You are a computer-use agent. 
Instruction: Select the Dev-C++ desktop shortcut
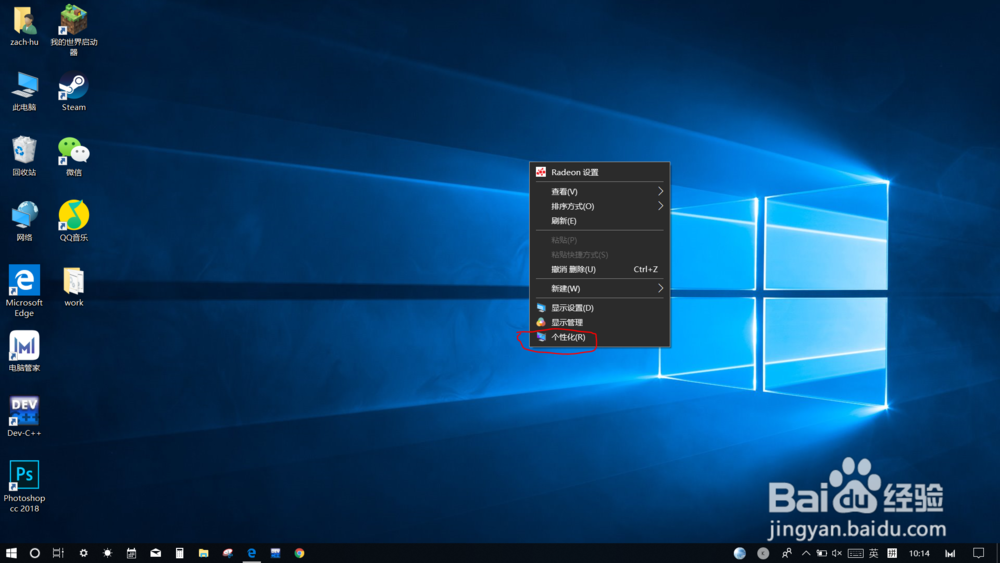tap(24, 416)
